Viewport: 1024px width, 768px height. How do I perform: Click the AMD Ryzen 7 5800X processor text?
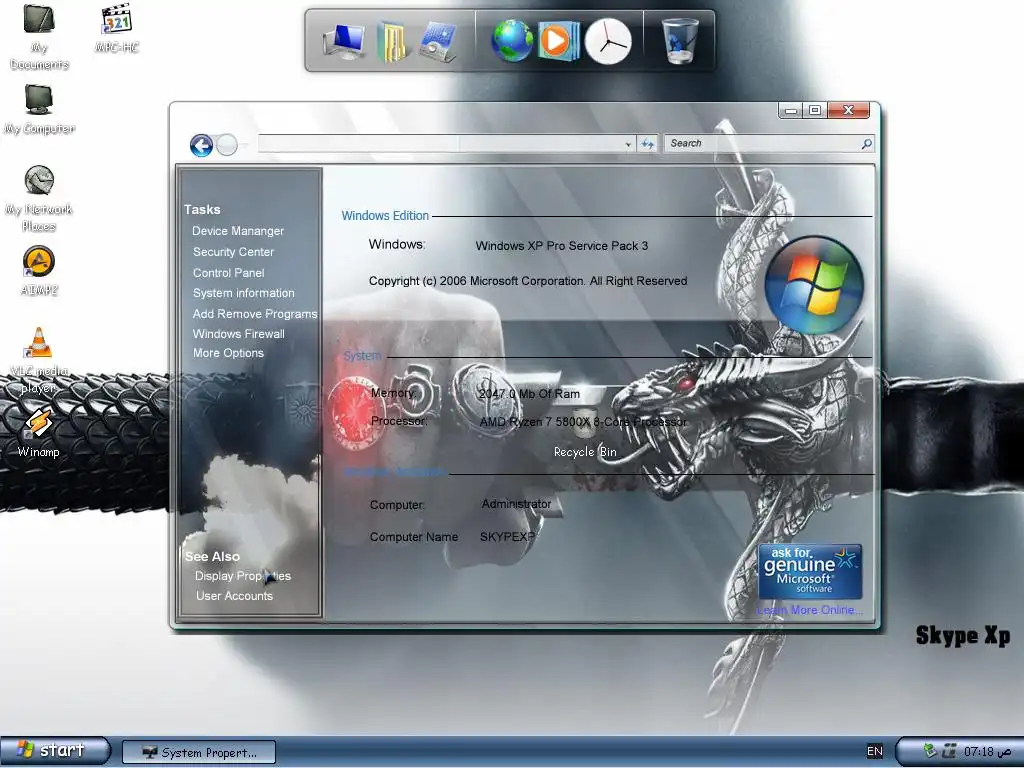583,422
